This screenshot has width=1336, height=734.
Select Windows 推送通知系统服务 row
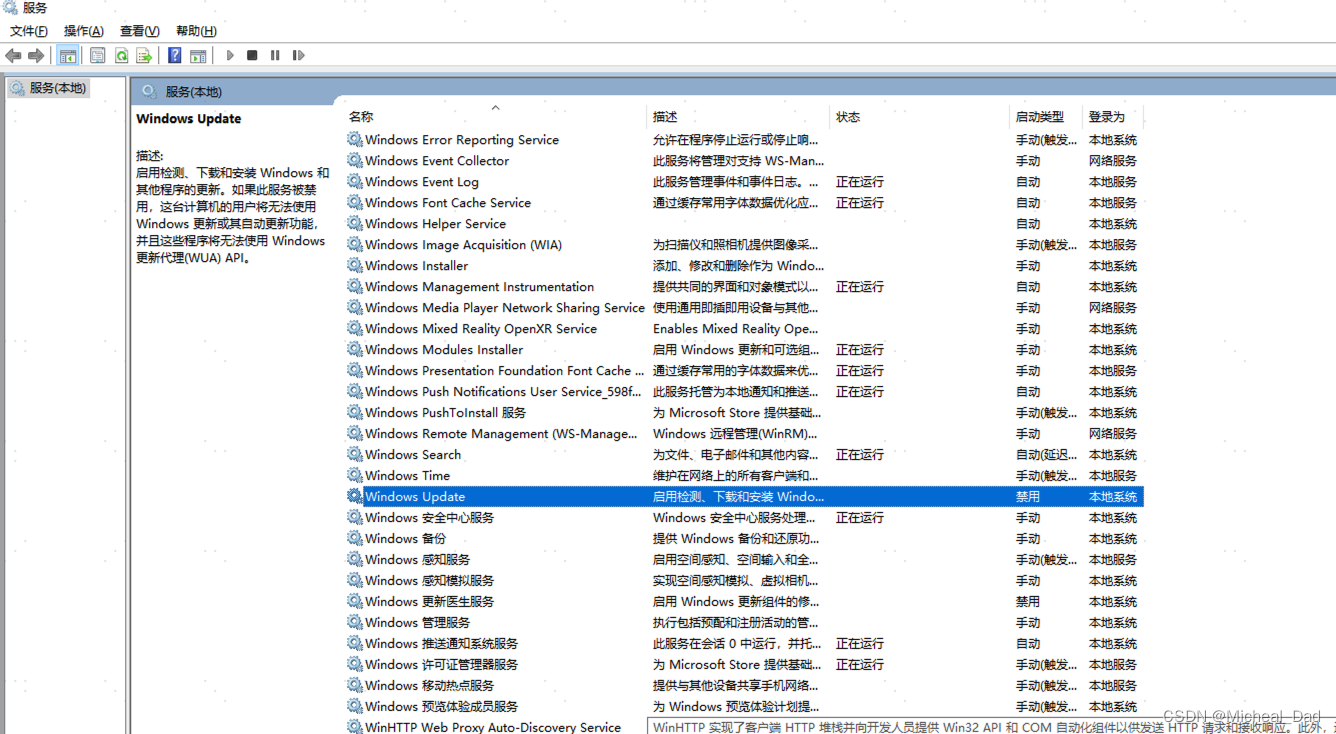(x=744, y=644)
